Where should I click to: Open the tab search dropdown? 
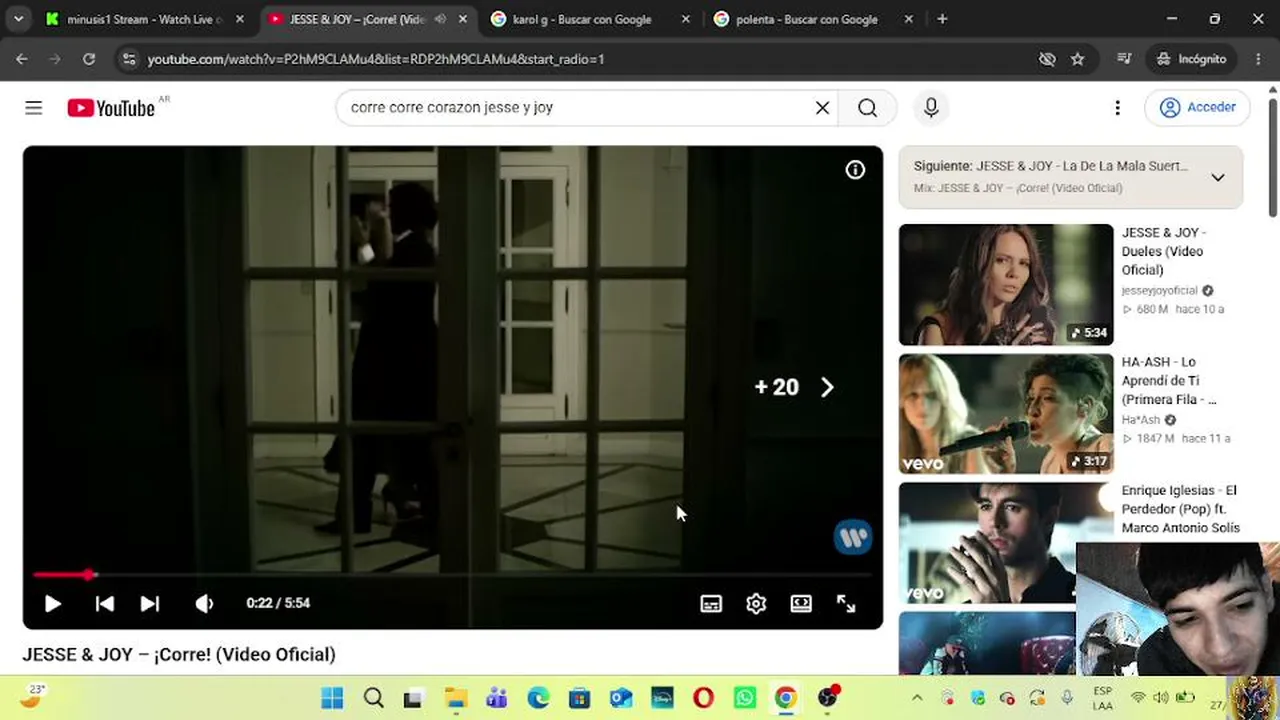(x=18, y=19)
